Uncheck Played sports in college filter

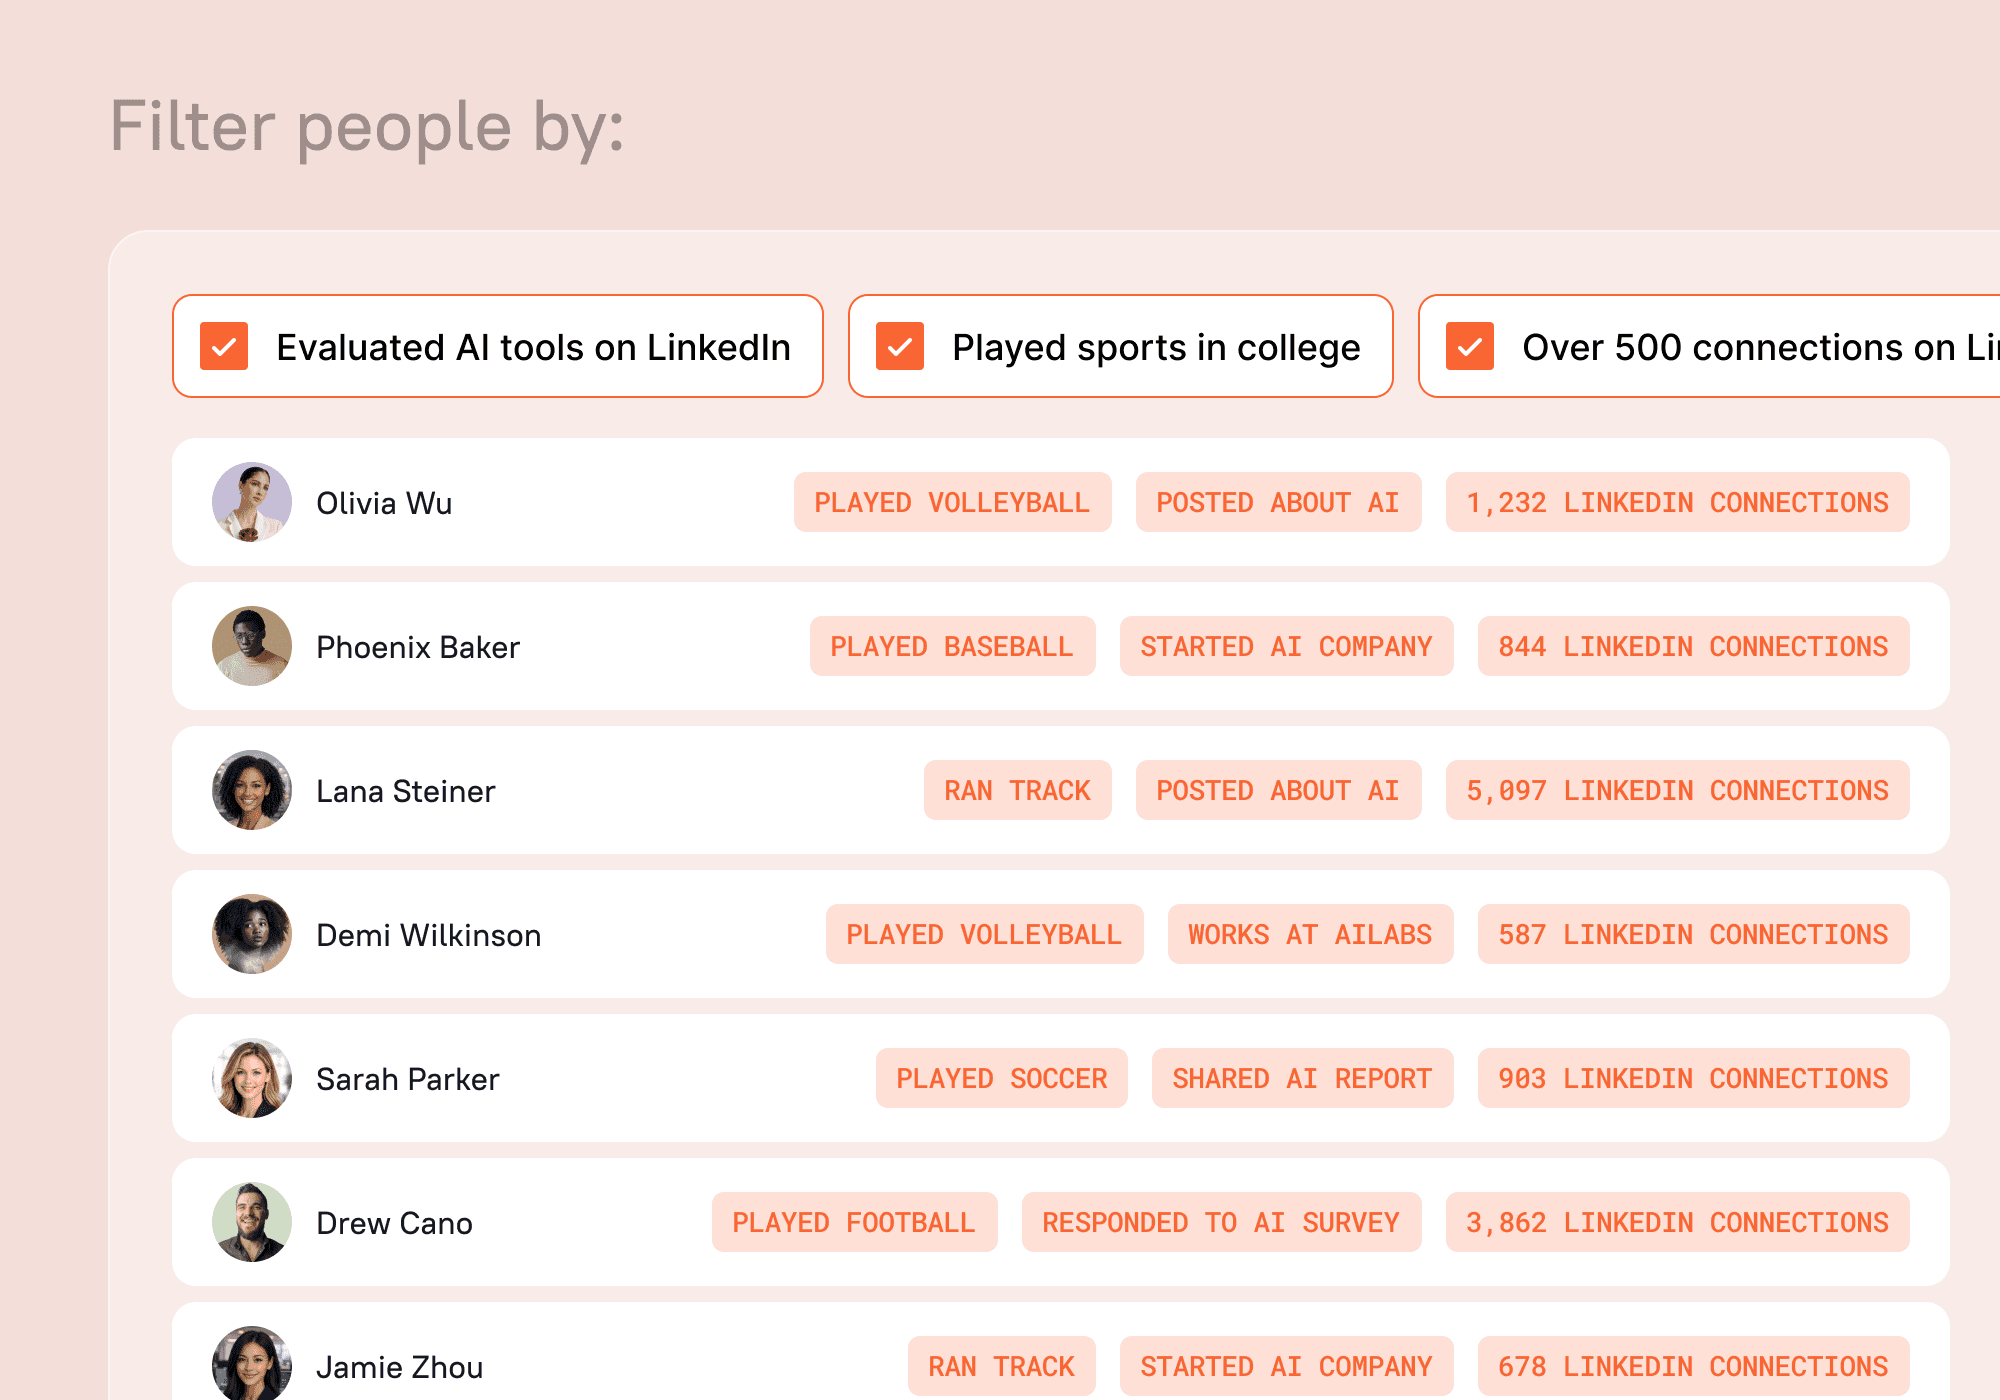click(x=900, y=347)
